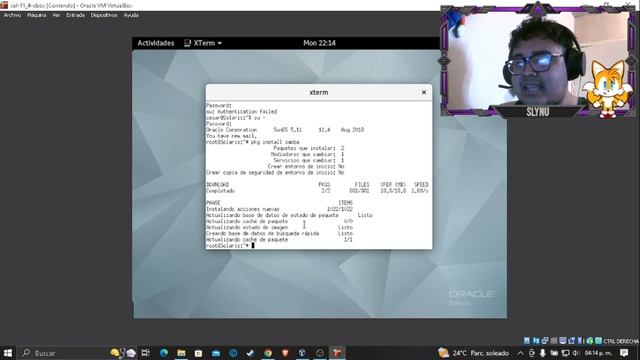
Task: Open the Dispositivos menu in VirtualBox
Action: click(104, 15)
